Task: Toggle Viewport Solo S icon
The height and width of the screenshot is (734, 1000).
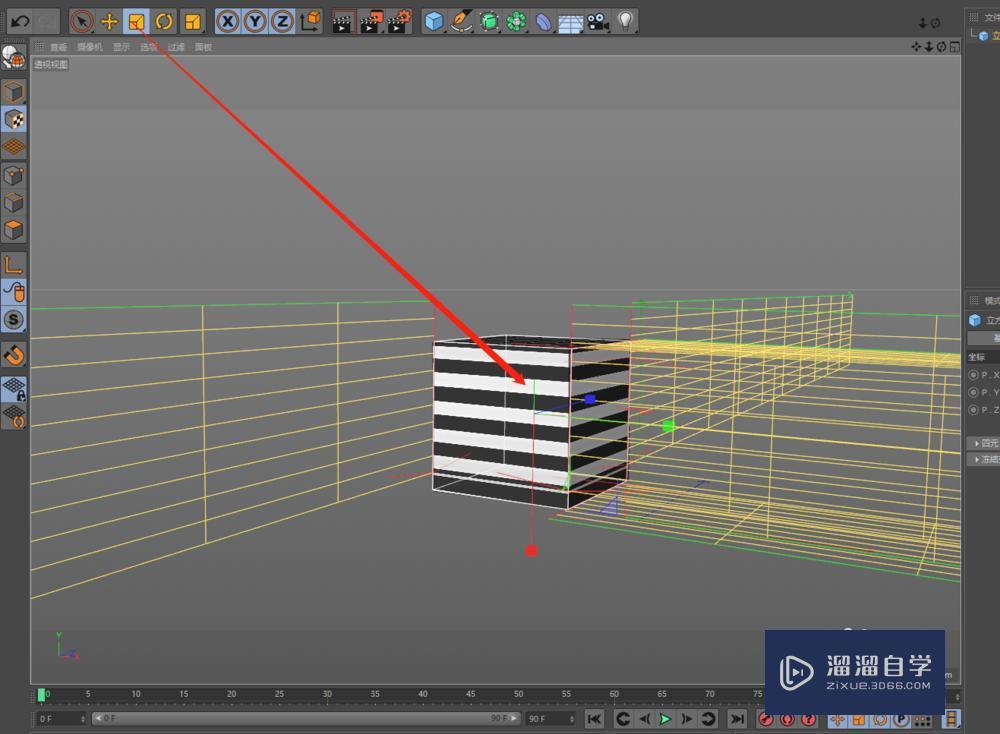Action: 13,319
